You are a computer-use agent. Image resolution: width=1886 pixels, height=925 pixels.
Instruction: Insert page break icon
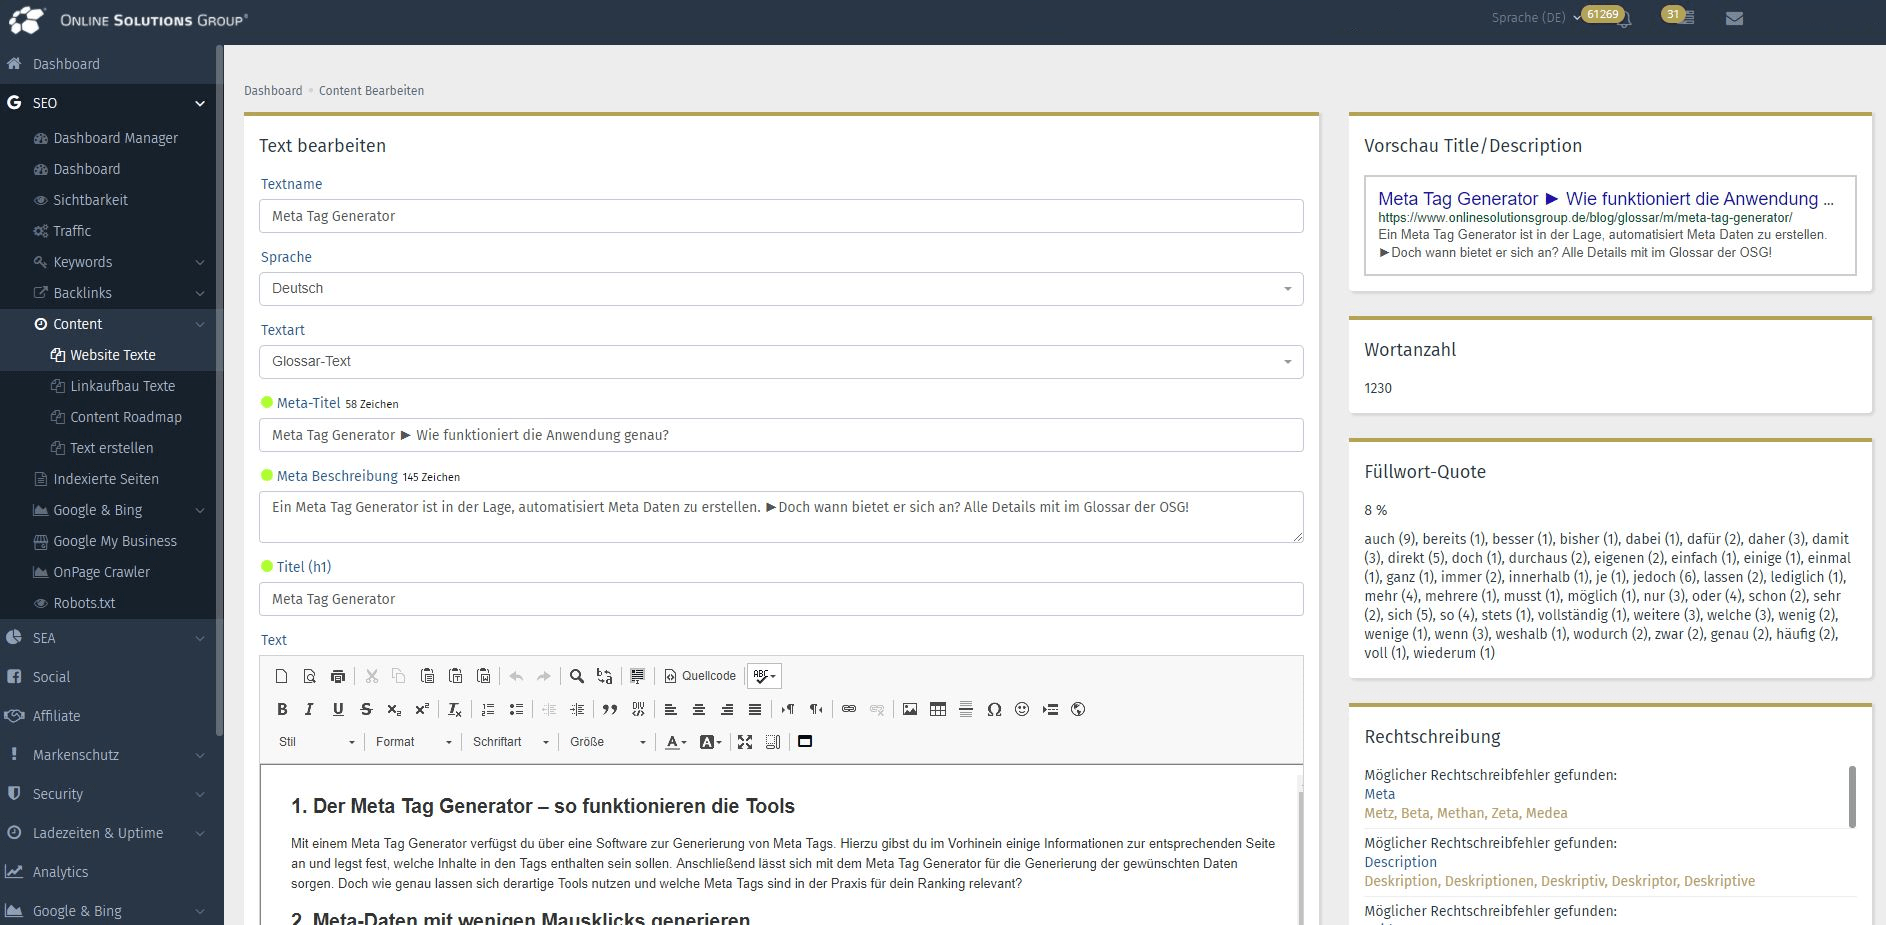(1050, 709)
